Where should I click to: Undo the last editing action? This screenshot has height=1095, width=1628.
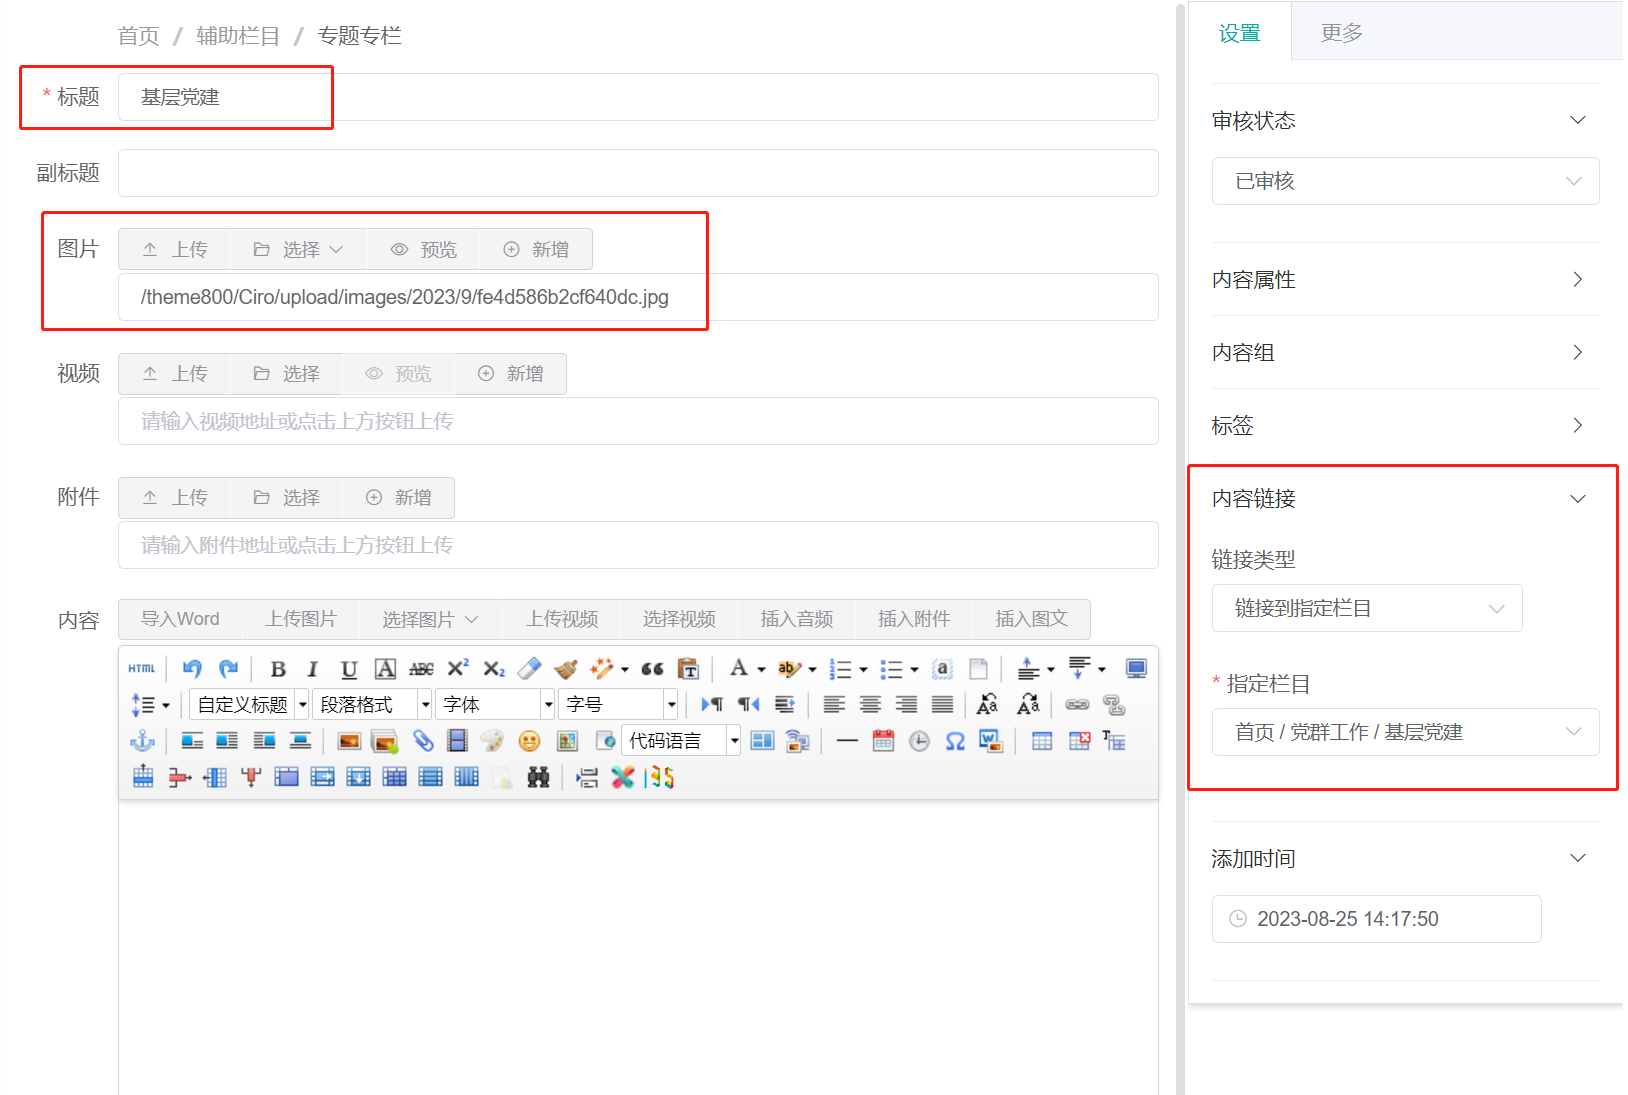pyautogui.click(x=192, y=668)
